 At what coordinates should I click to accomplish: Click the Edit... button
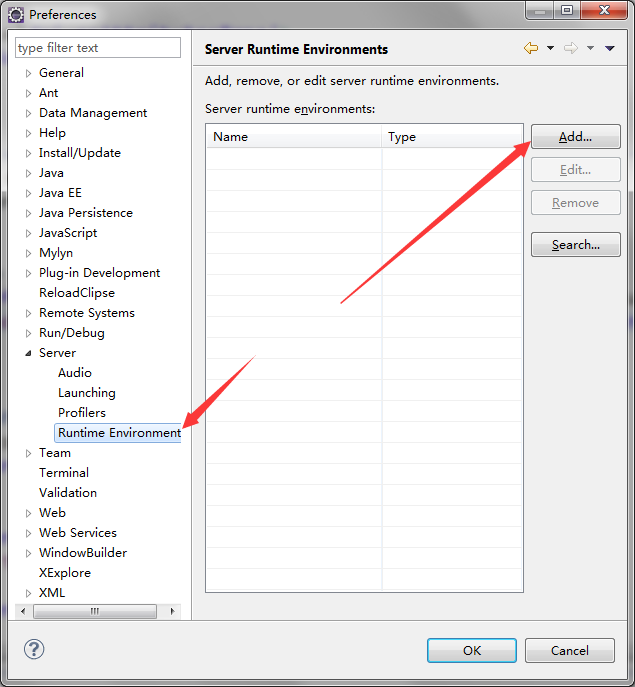coord(575,170)
